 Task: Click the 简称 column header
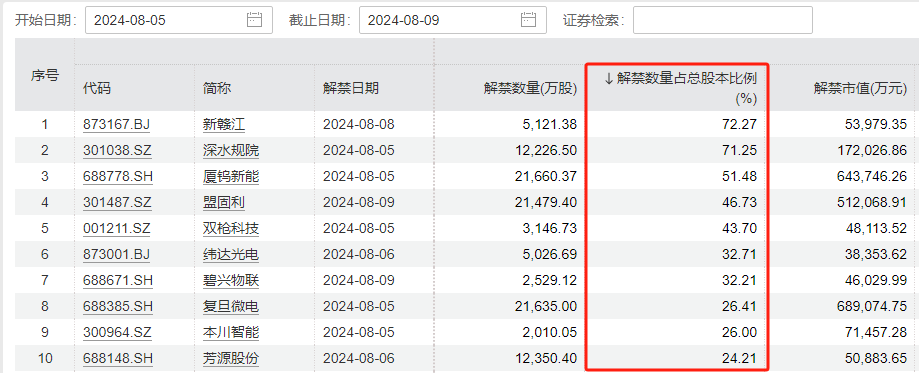(x=217, y=89)
